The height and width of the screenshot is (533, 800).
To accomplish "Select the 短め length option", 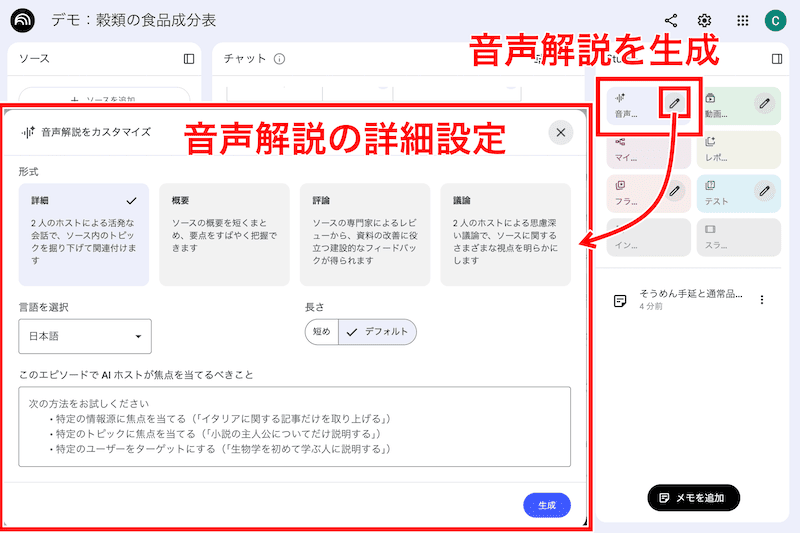I will tap(321, 332).
